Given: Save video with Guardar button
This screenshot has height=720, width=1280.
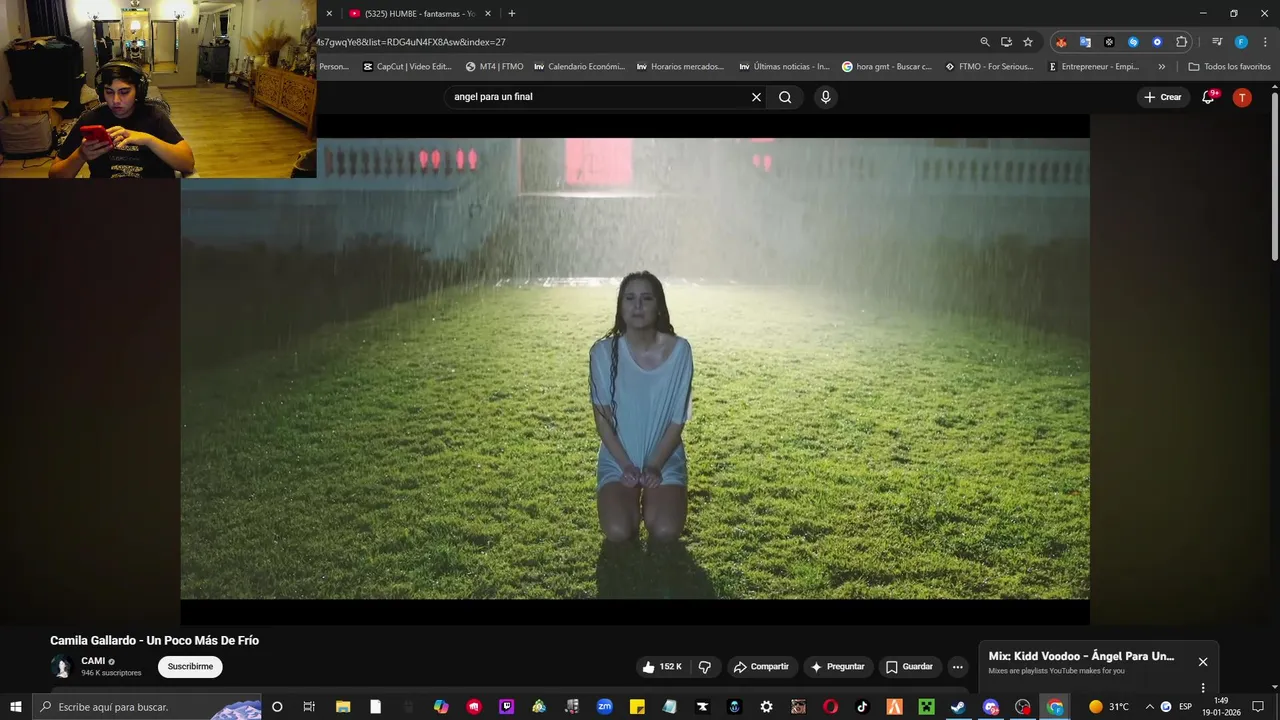Looking at the screenshot, I should pos(909,667).
